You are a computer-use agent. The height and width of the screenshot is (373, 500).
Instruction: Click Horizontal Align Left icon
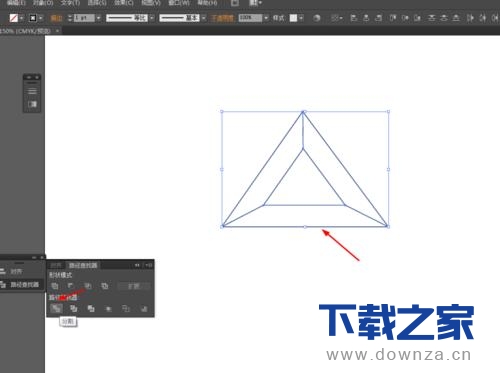coord(354,18)
